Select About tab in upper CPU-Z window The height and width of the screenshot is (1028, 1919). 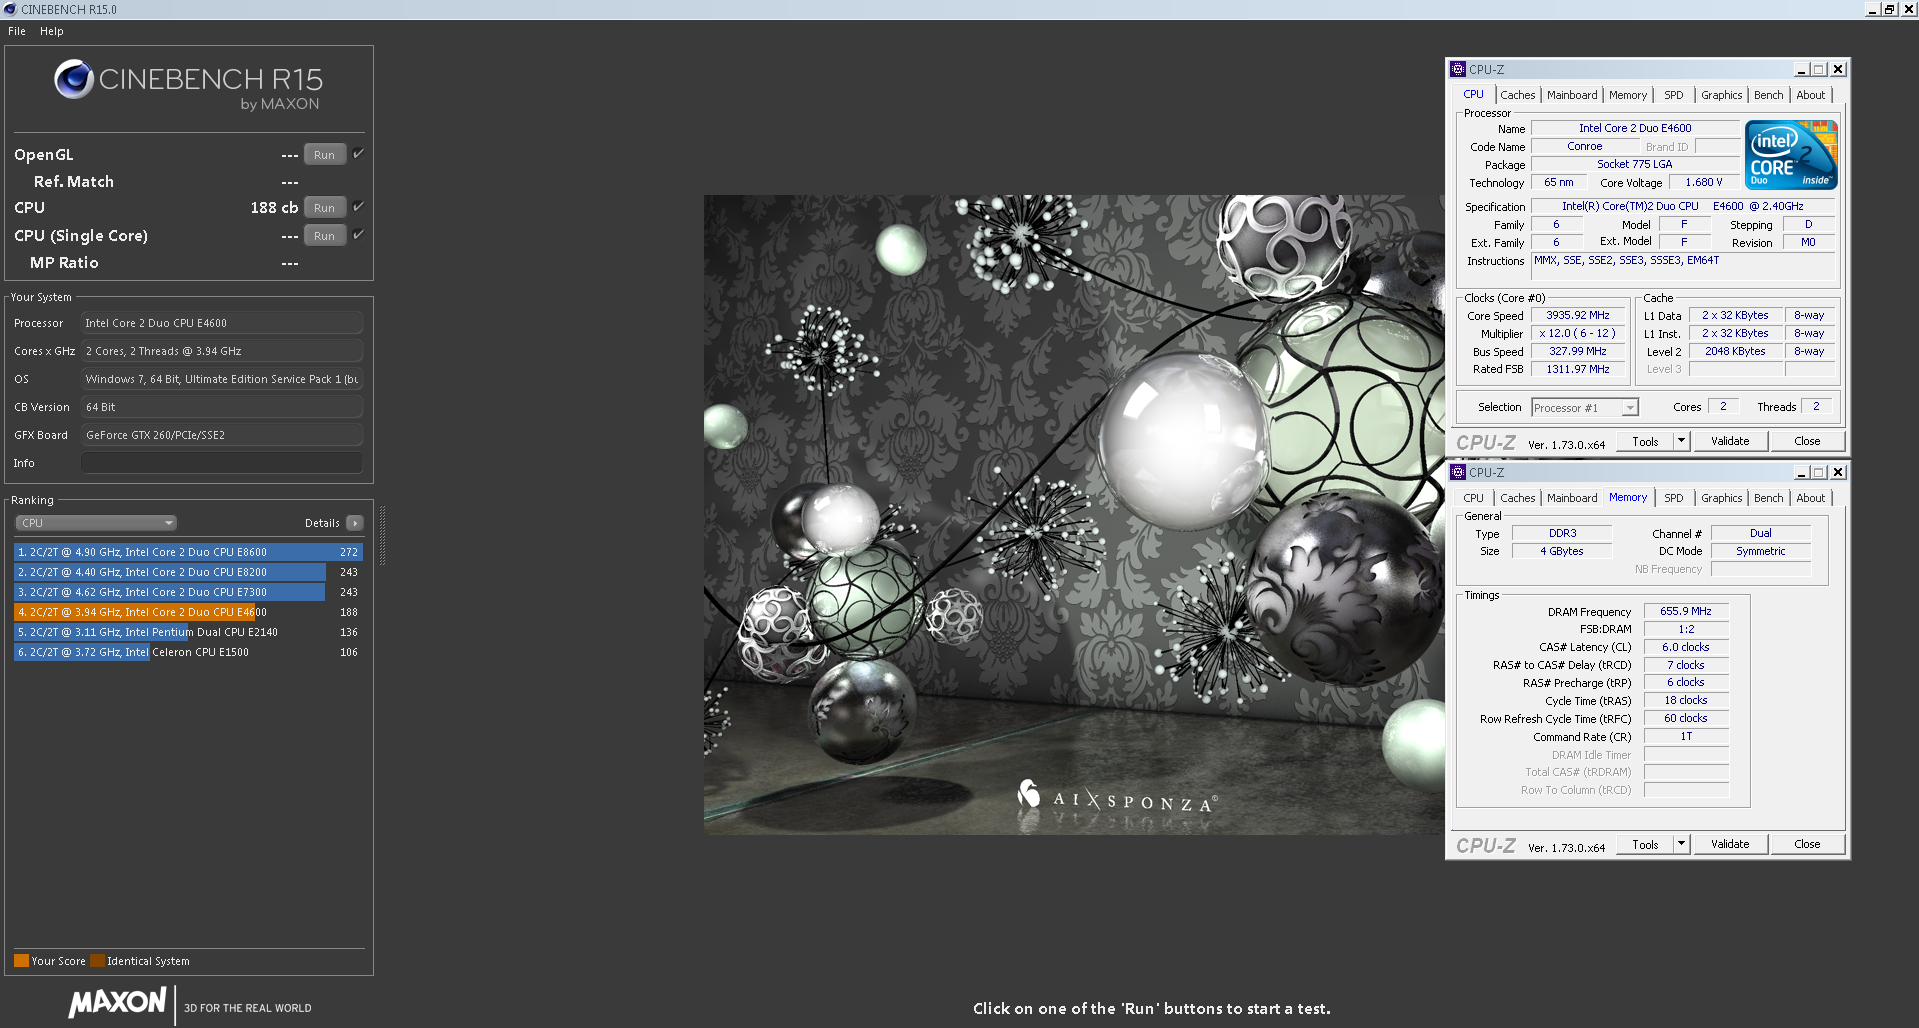click(1811, 95)
